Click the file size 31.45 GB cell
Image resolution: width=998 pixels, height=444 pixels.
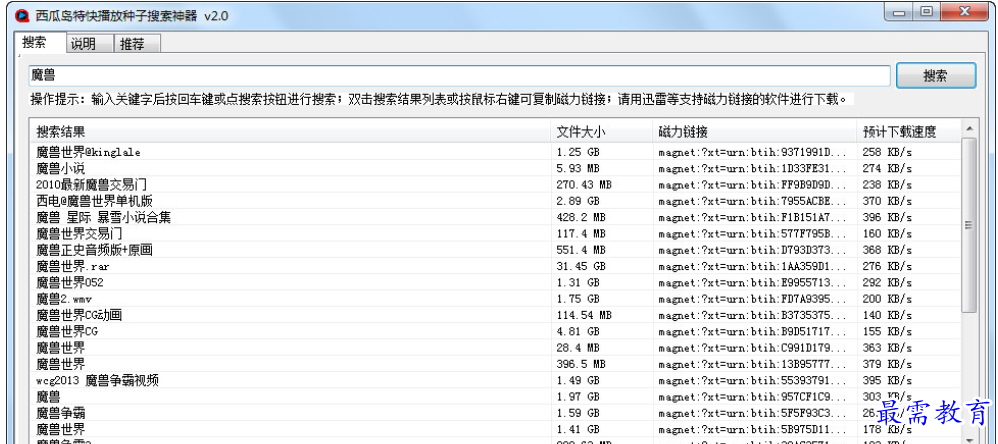(x=581, y=266)
